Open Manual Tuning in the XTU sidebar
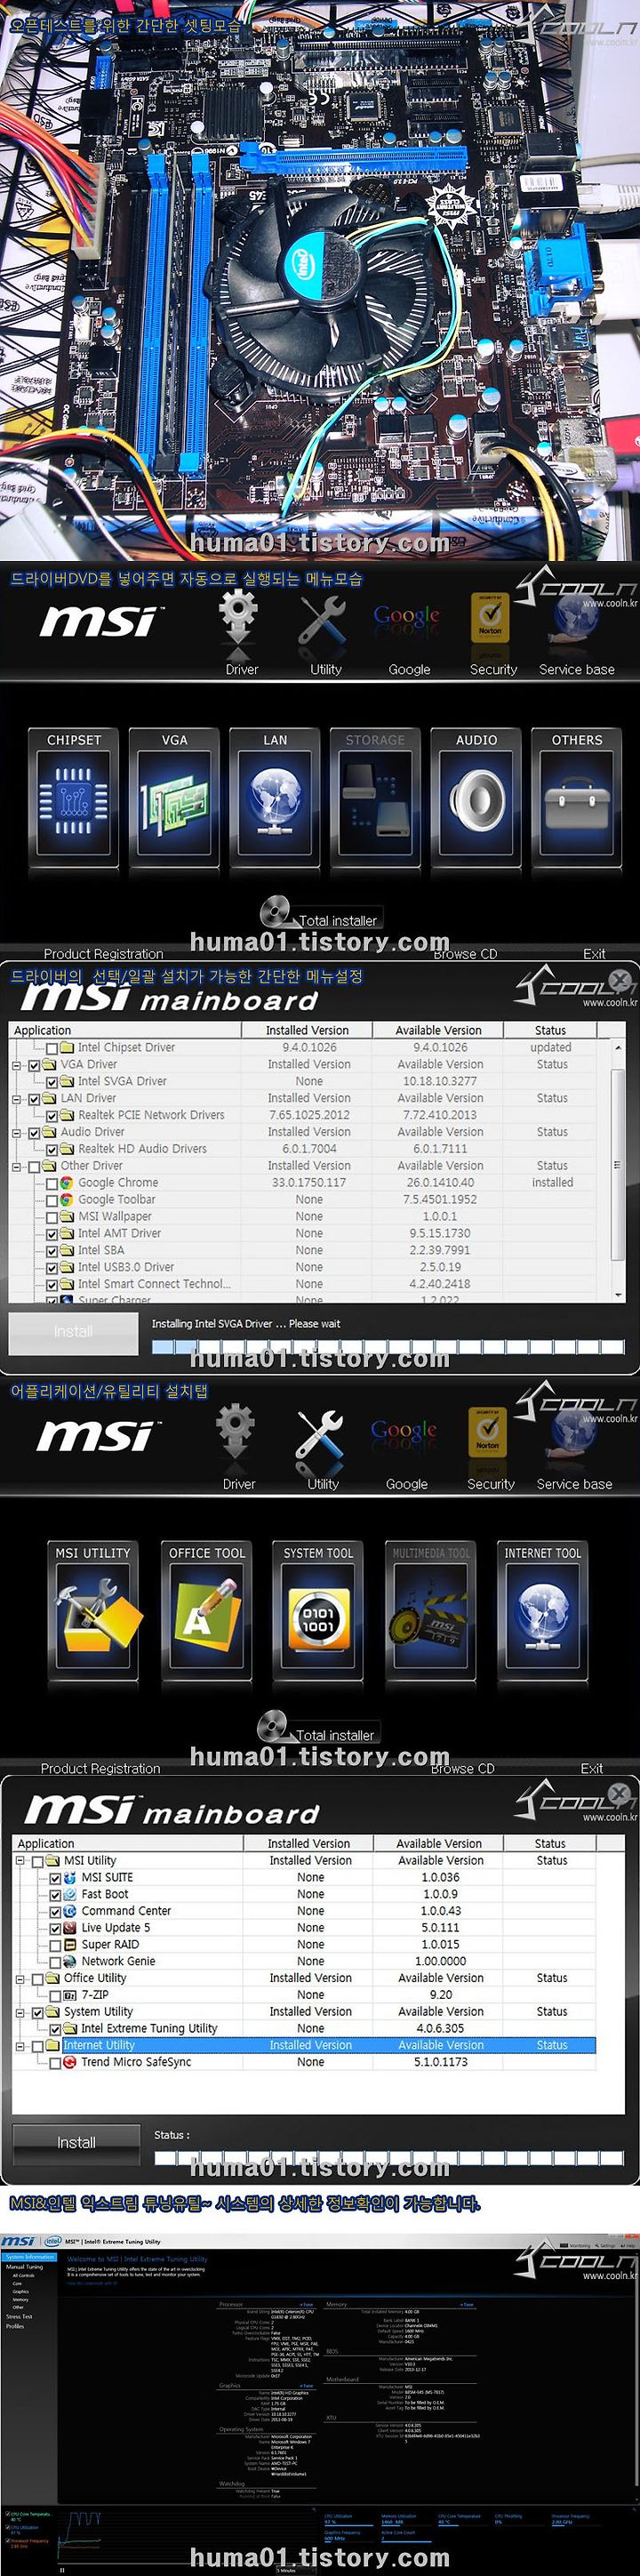 pos(24,2267)
